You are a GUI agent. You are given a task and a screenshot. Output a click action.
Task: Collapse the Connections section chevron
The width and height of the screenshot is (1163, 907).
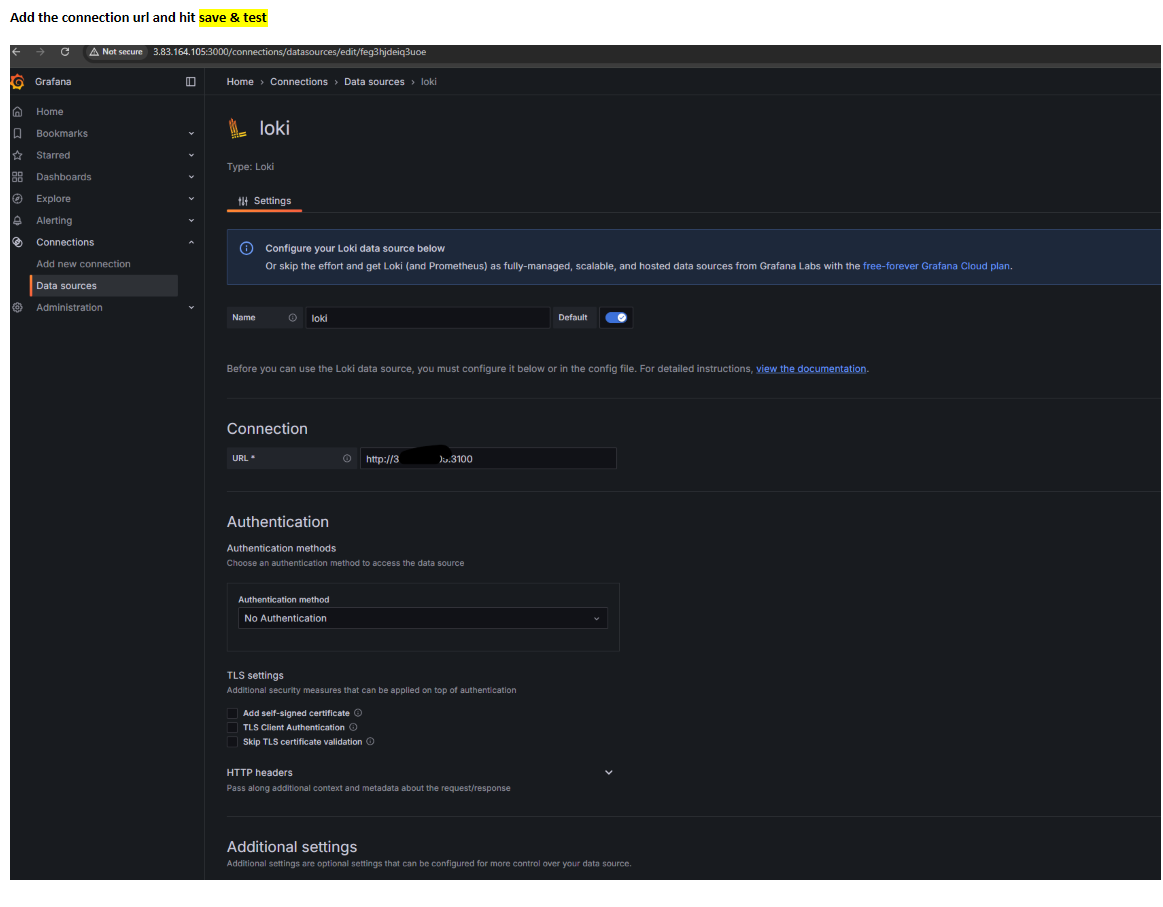point(191,243)
